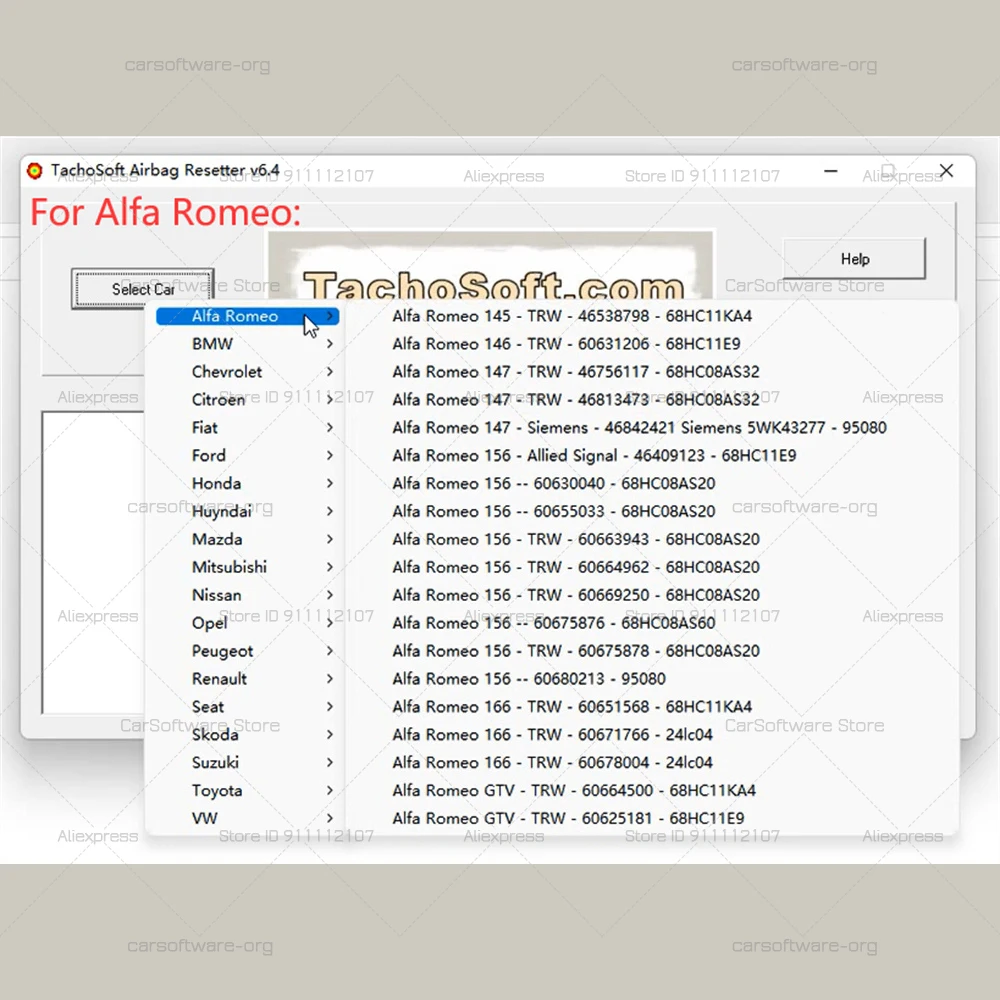The height and width of the screenshot is (1000, 1000).
Task: Open the Help button
Action: tap(854, 259)
